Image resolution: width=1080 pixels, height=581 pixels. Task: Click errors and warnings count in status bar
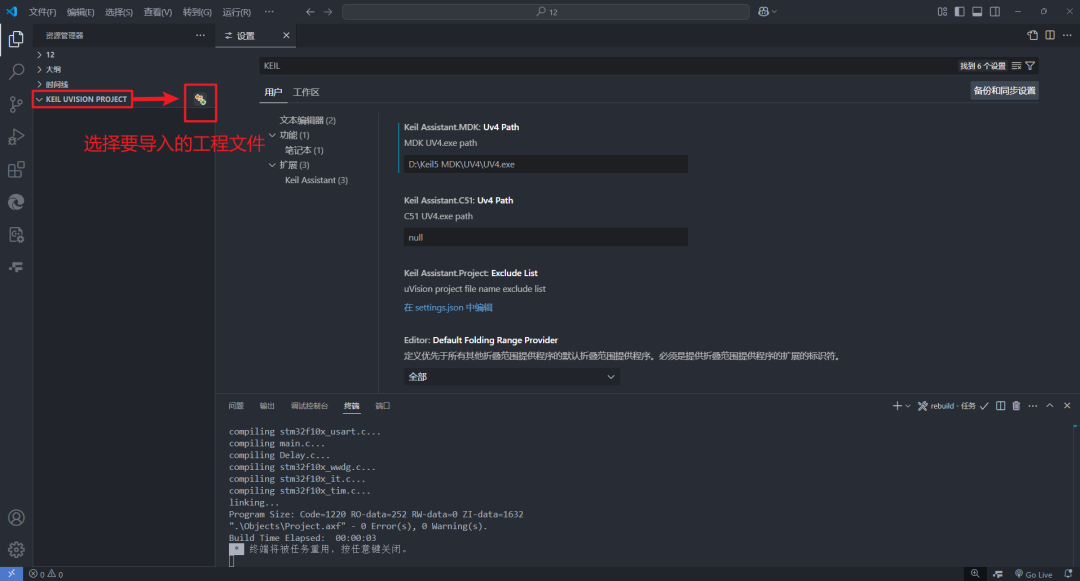tap(46, 574)
